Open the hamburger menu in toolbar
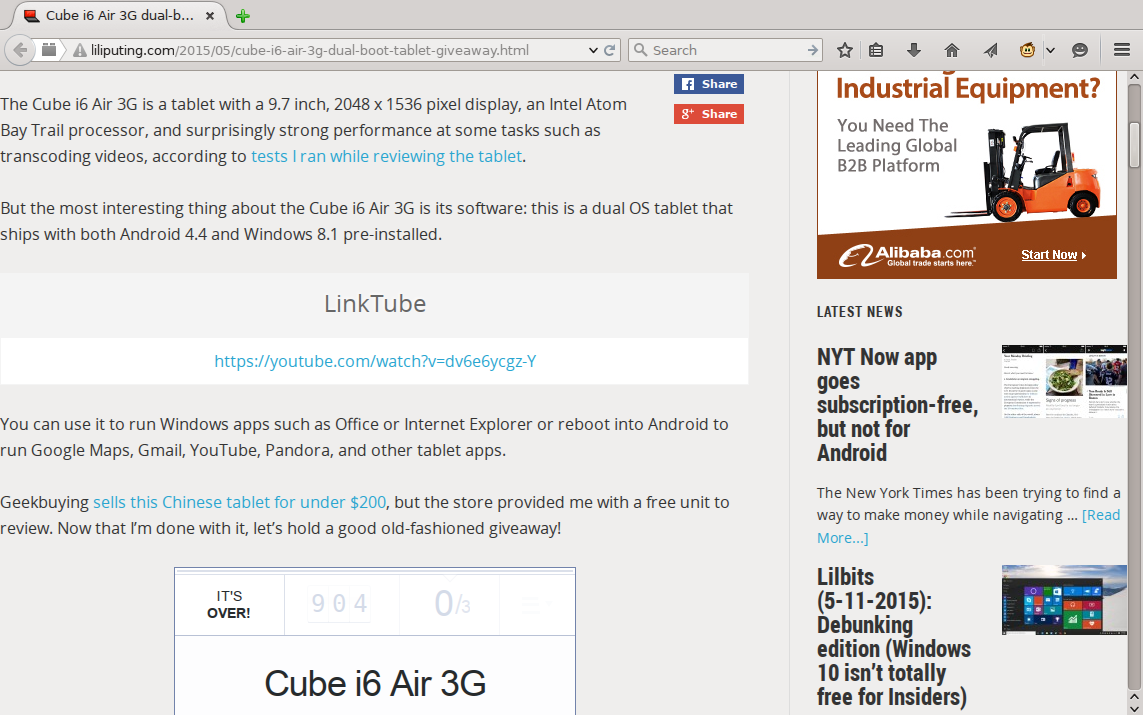Screen dimensions: 1143x715 click(1122, 50)
